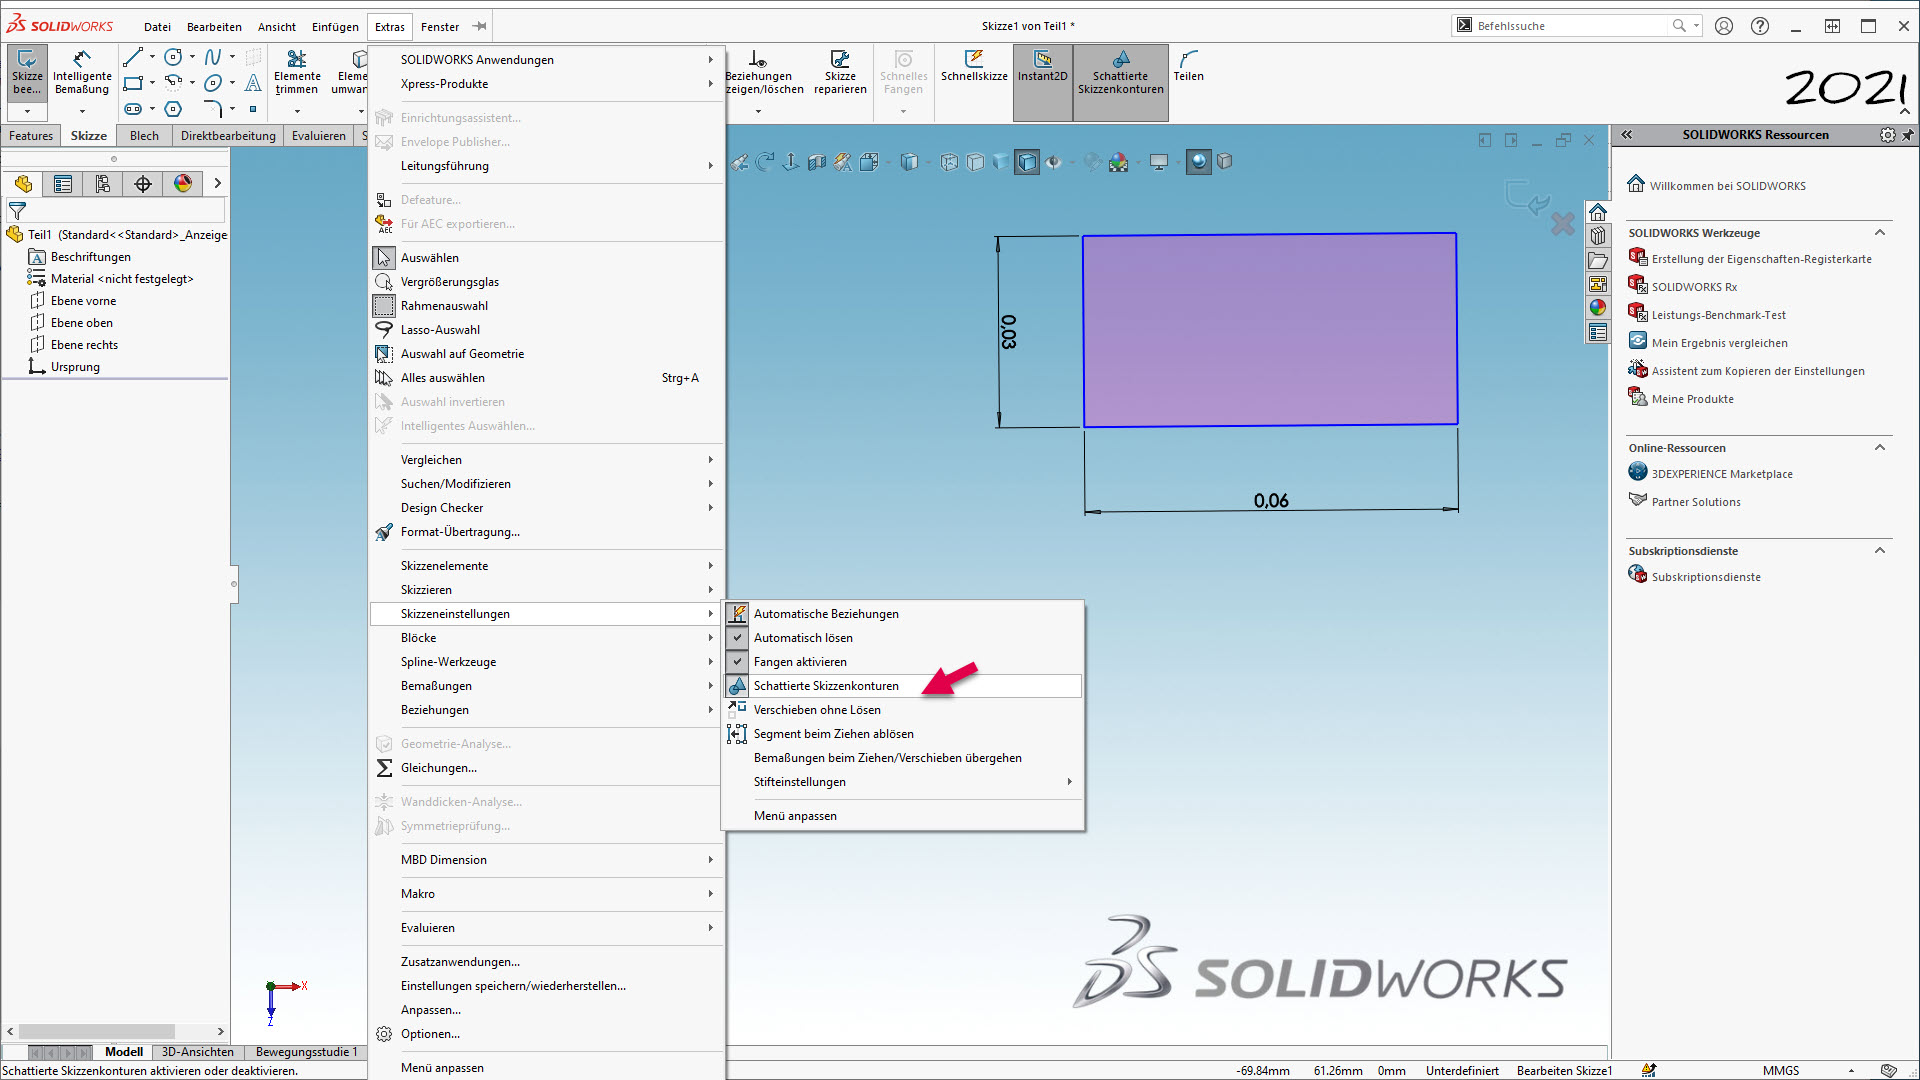Select the line sketch tool
The width and height of the screenshot is (1920, 1080).
coord(133,57)
